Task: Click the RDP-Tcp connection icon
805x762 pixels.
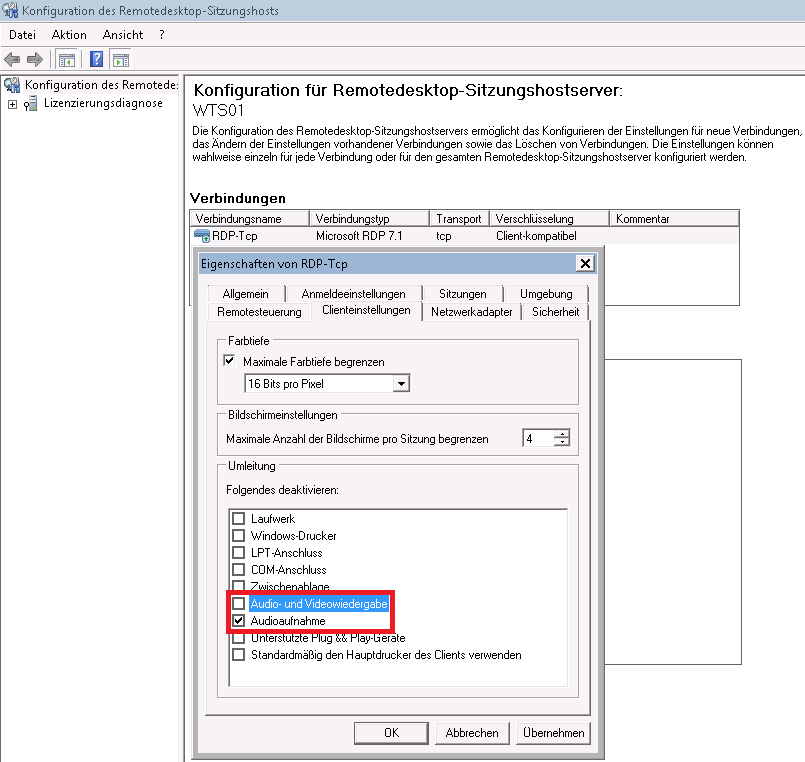Action: pyautogui.click(x=202, y=236)
